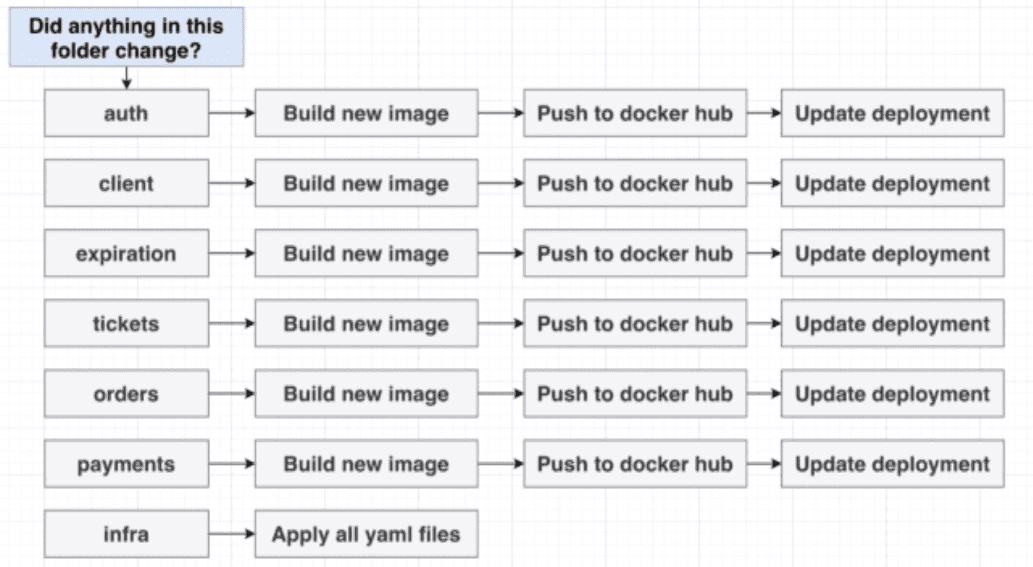Click "Build new image" in the tickets row
The image size is (1033, 567).
click(x=366, y=324)
